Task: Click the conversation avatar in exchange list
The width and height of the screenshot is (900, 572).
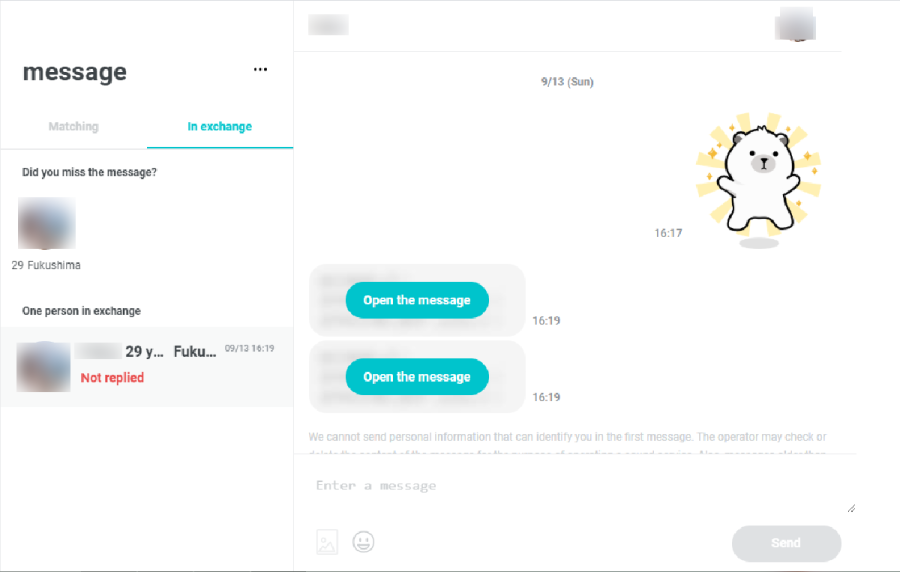Action: [43, 367]
